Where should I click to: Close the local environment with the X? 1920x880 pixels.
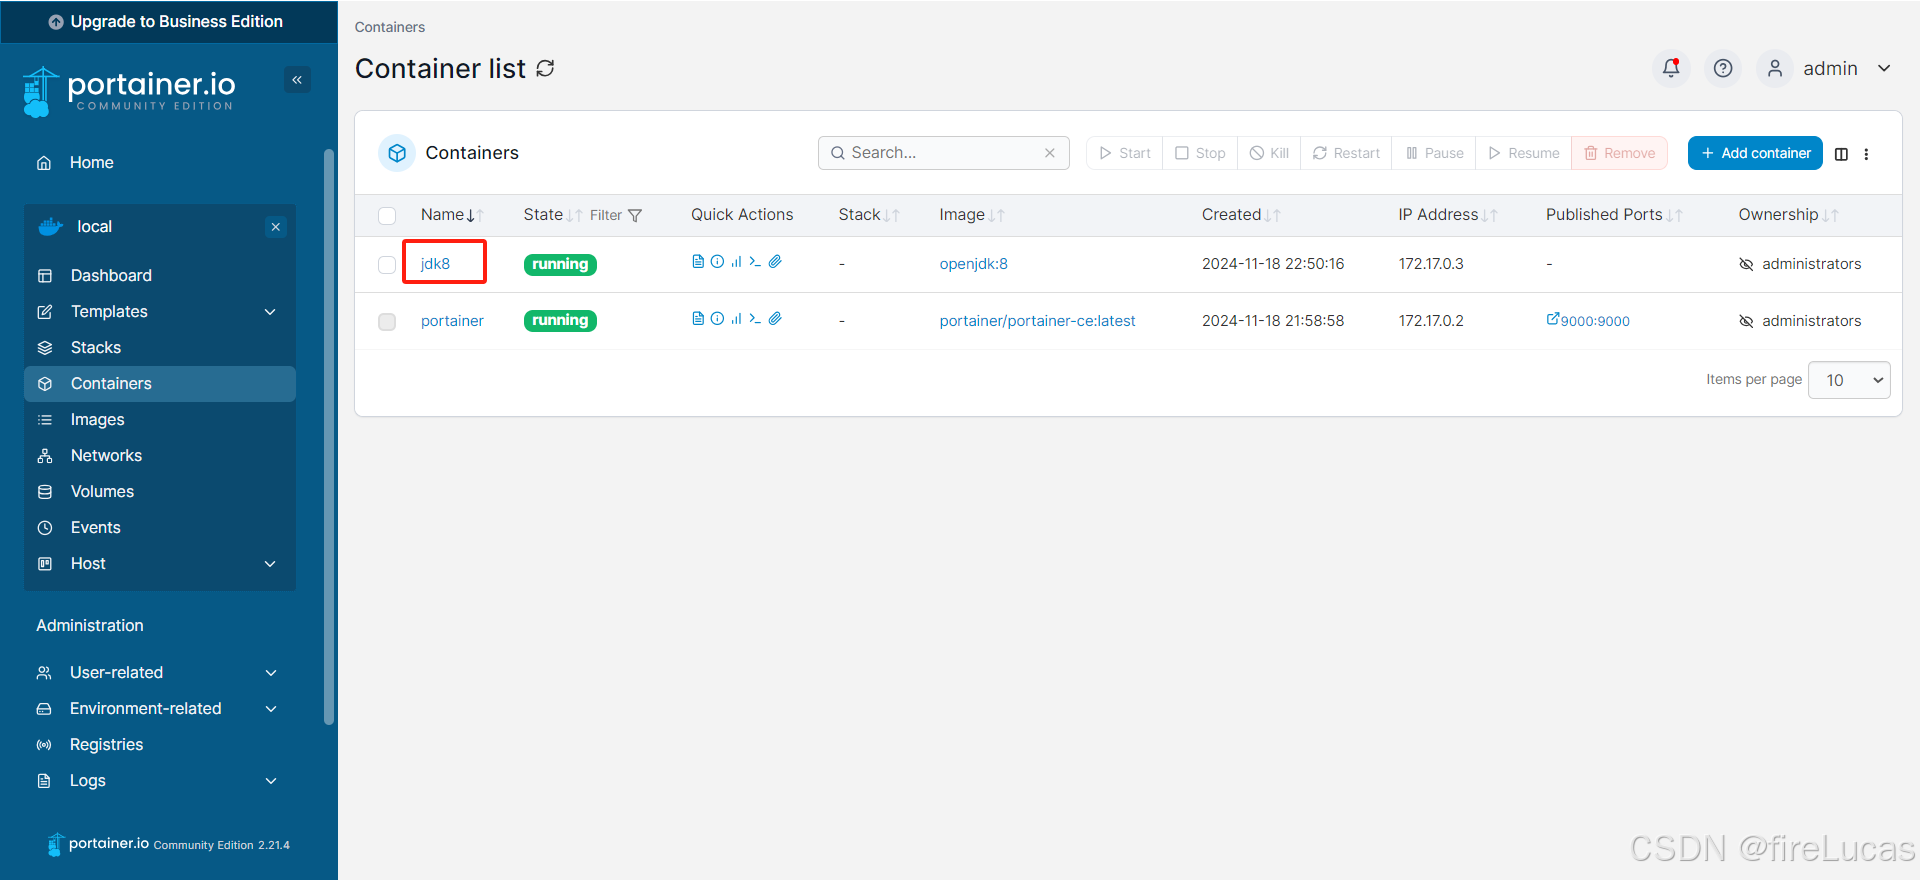276,227
